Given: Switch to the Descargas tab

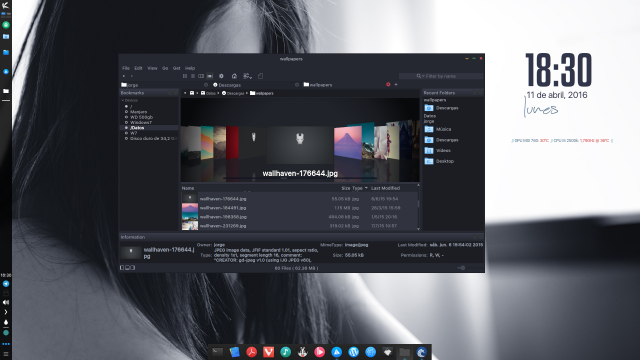Looking at the screenshot, I should point(229,85).
